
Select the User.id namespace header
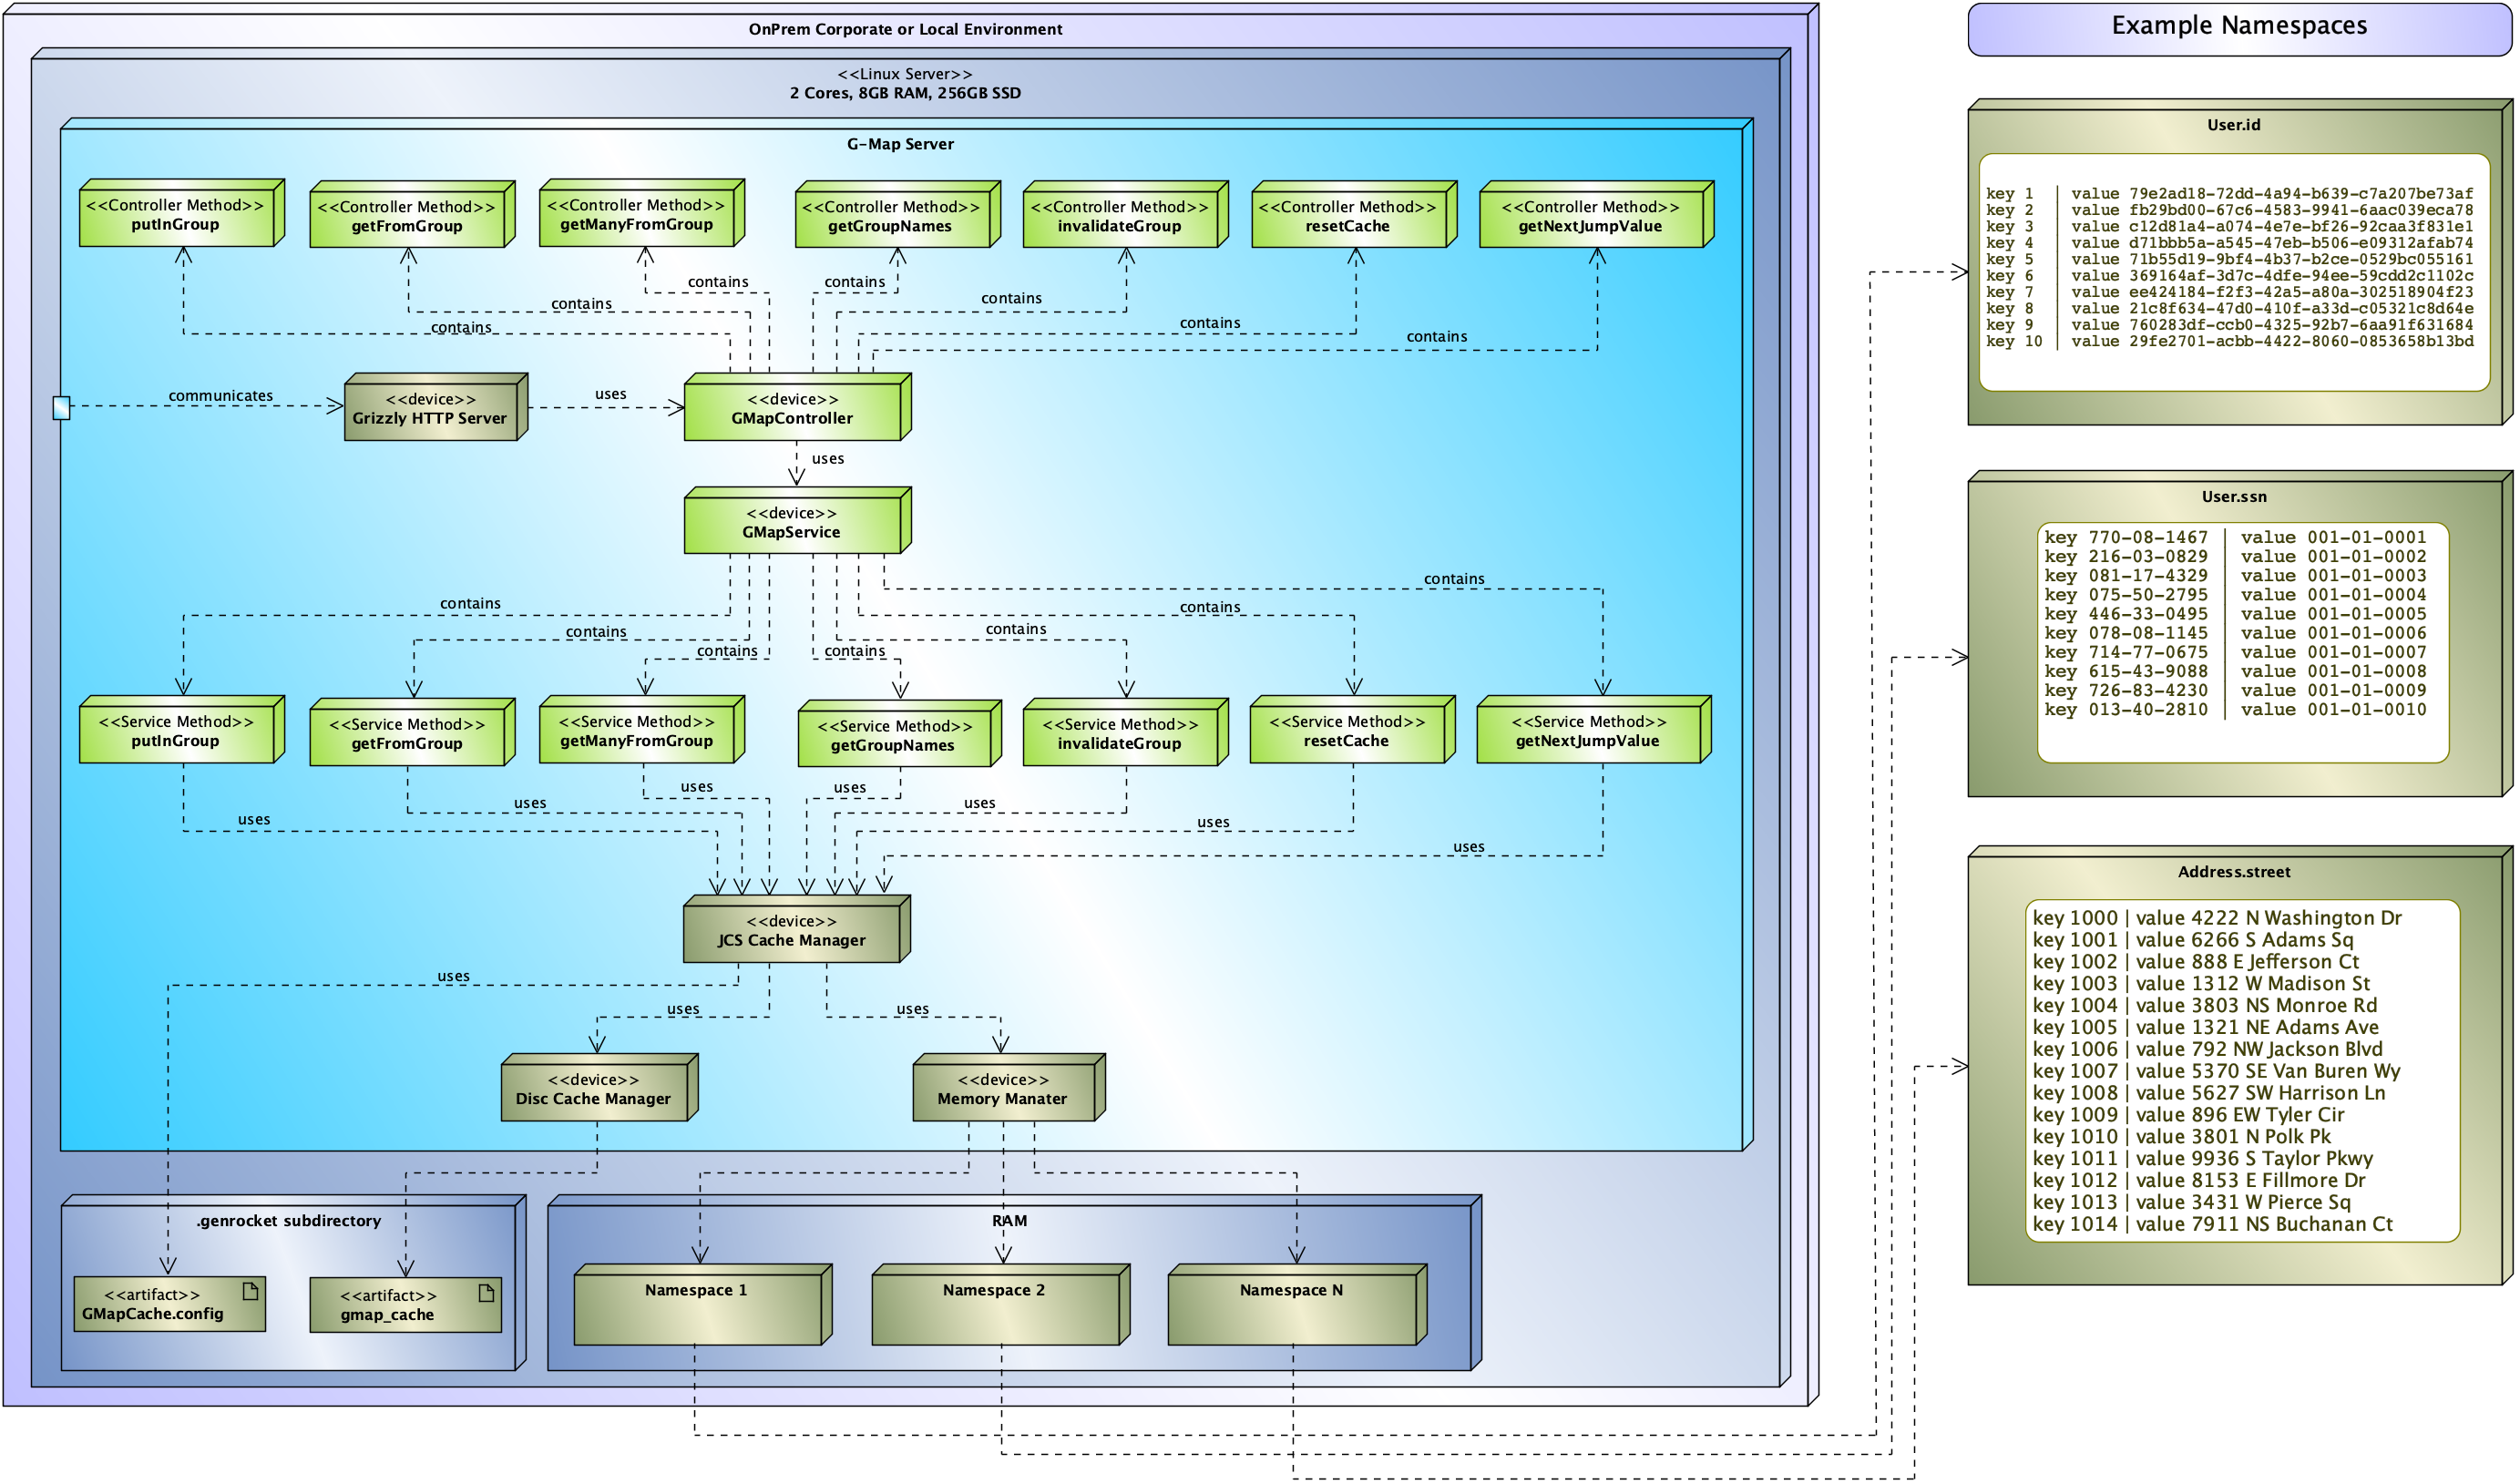(2233, 126)
